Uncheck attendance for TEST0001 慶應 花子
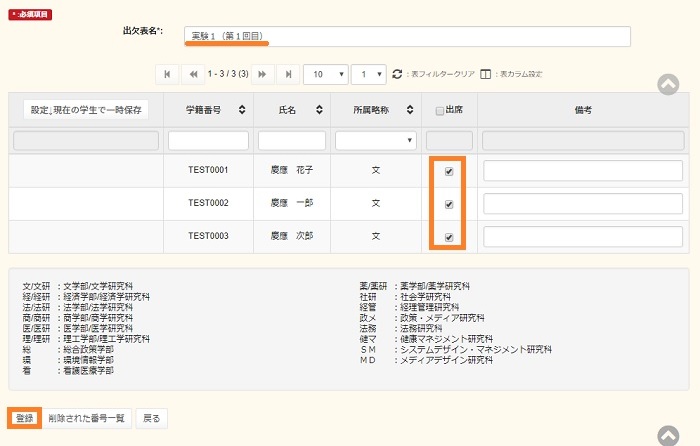 (x=449, y=171)
